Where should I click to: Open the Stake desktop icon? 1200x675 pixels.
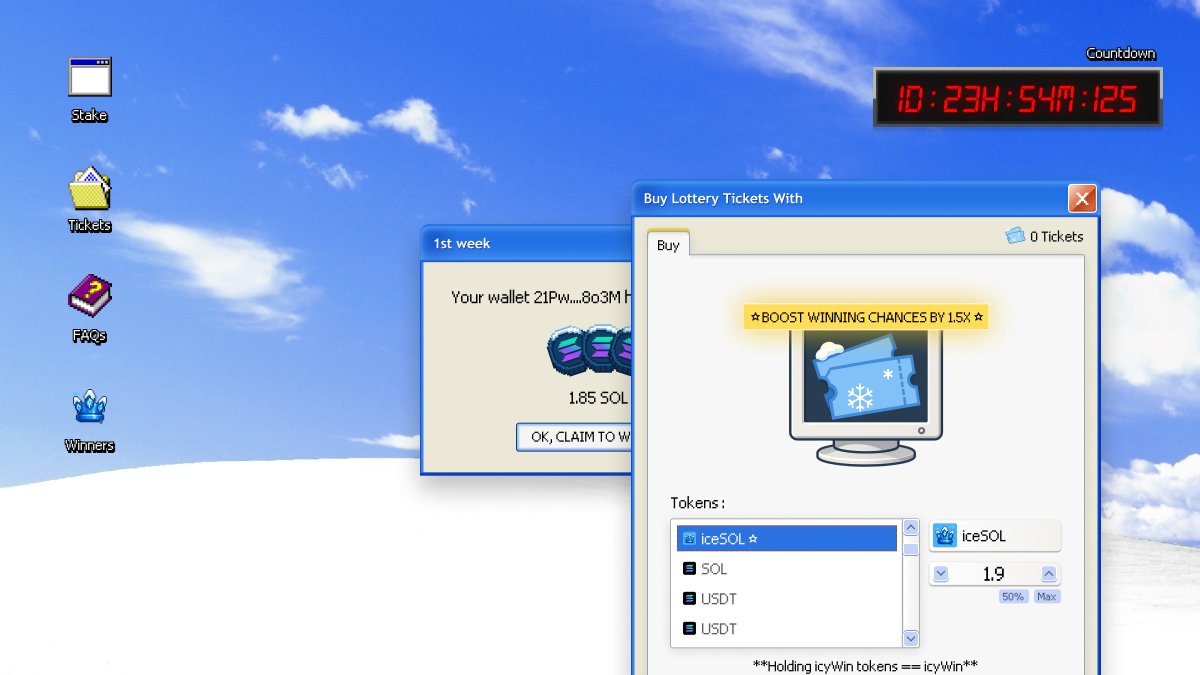click(89, 78)
